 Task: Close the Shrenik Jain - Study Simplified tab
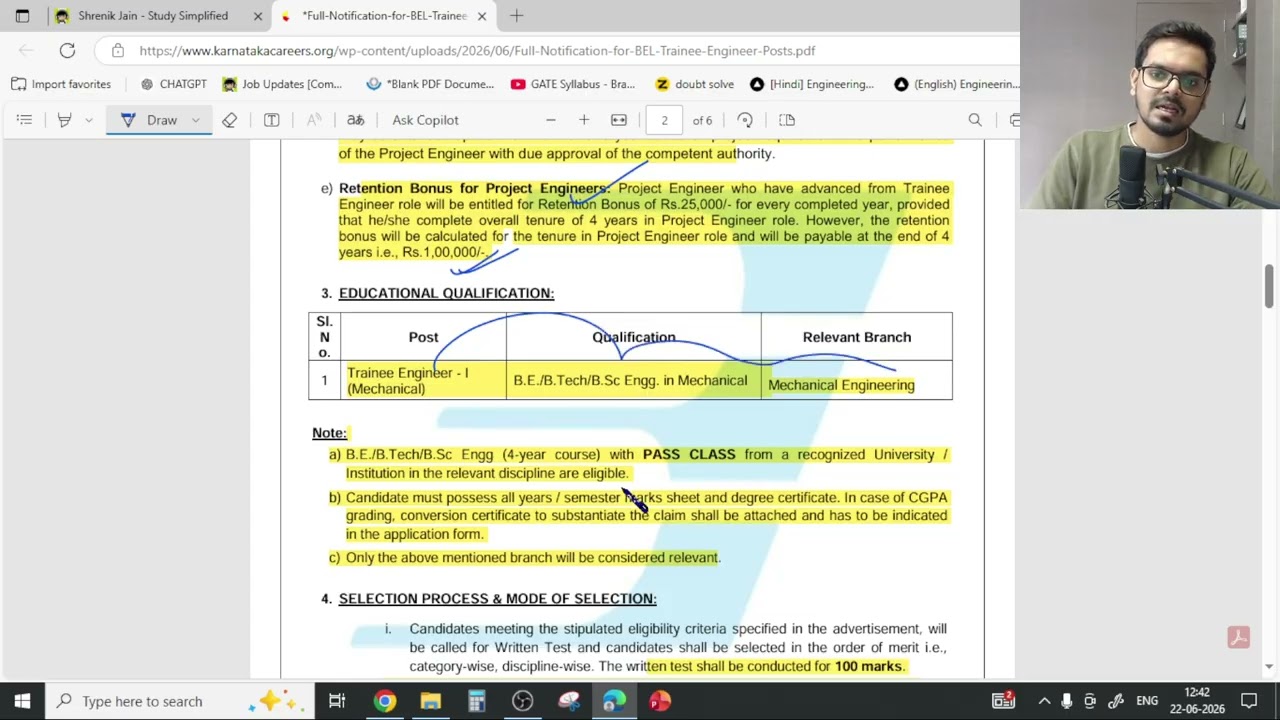coord(258,16)
